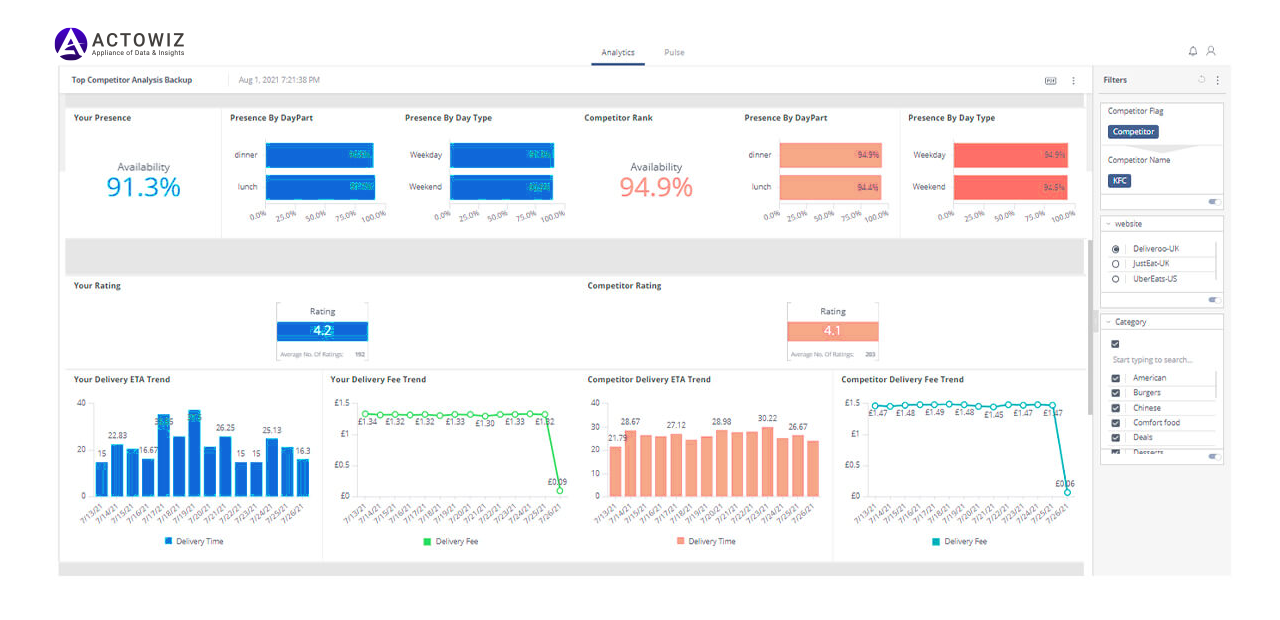Image resolution: width=1280 pixels, height=620 pixels.
Task: Toggle the switch under the website filter
Action: [x=1214, y=299]
